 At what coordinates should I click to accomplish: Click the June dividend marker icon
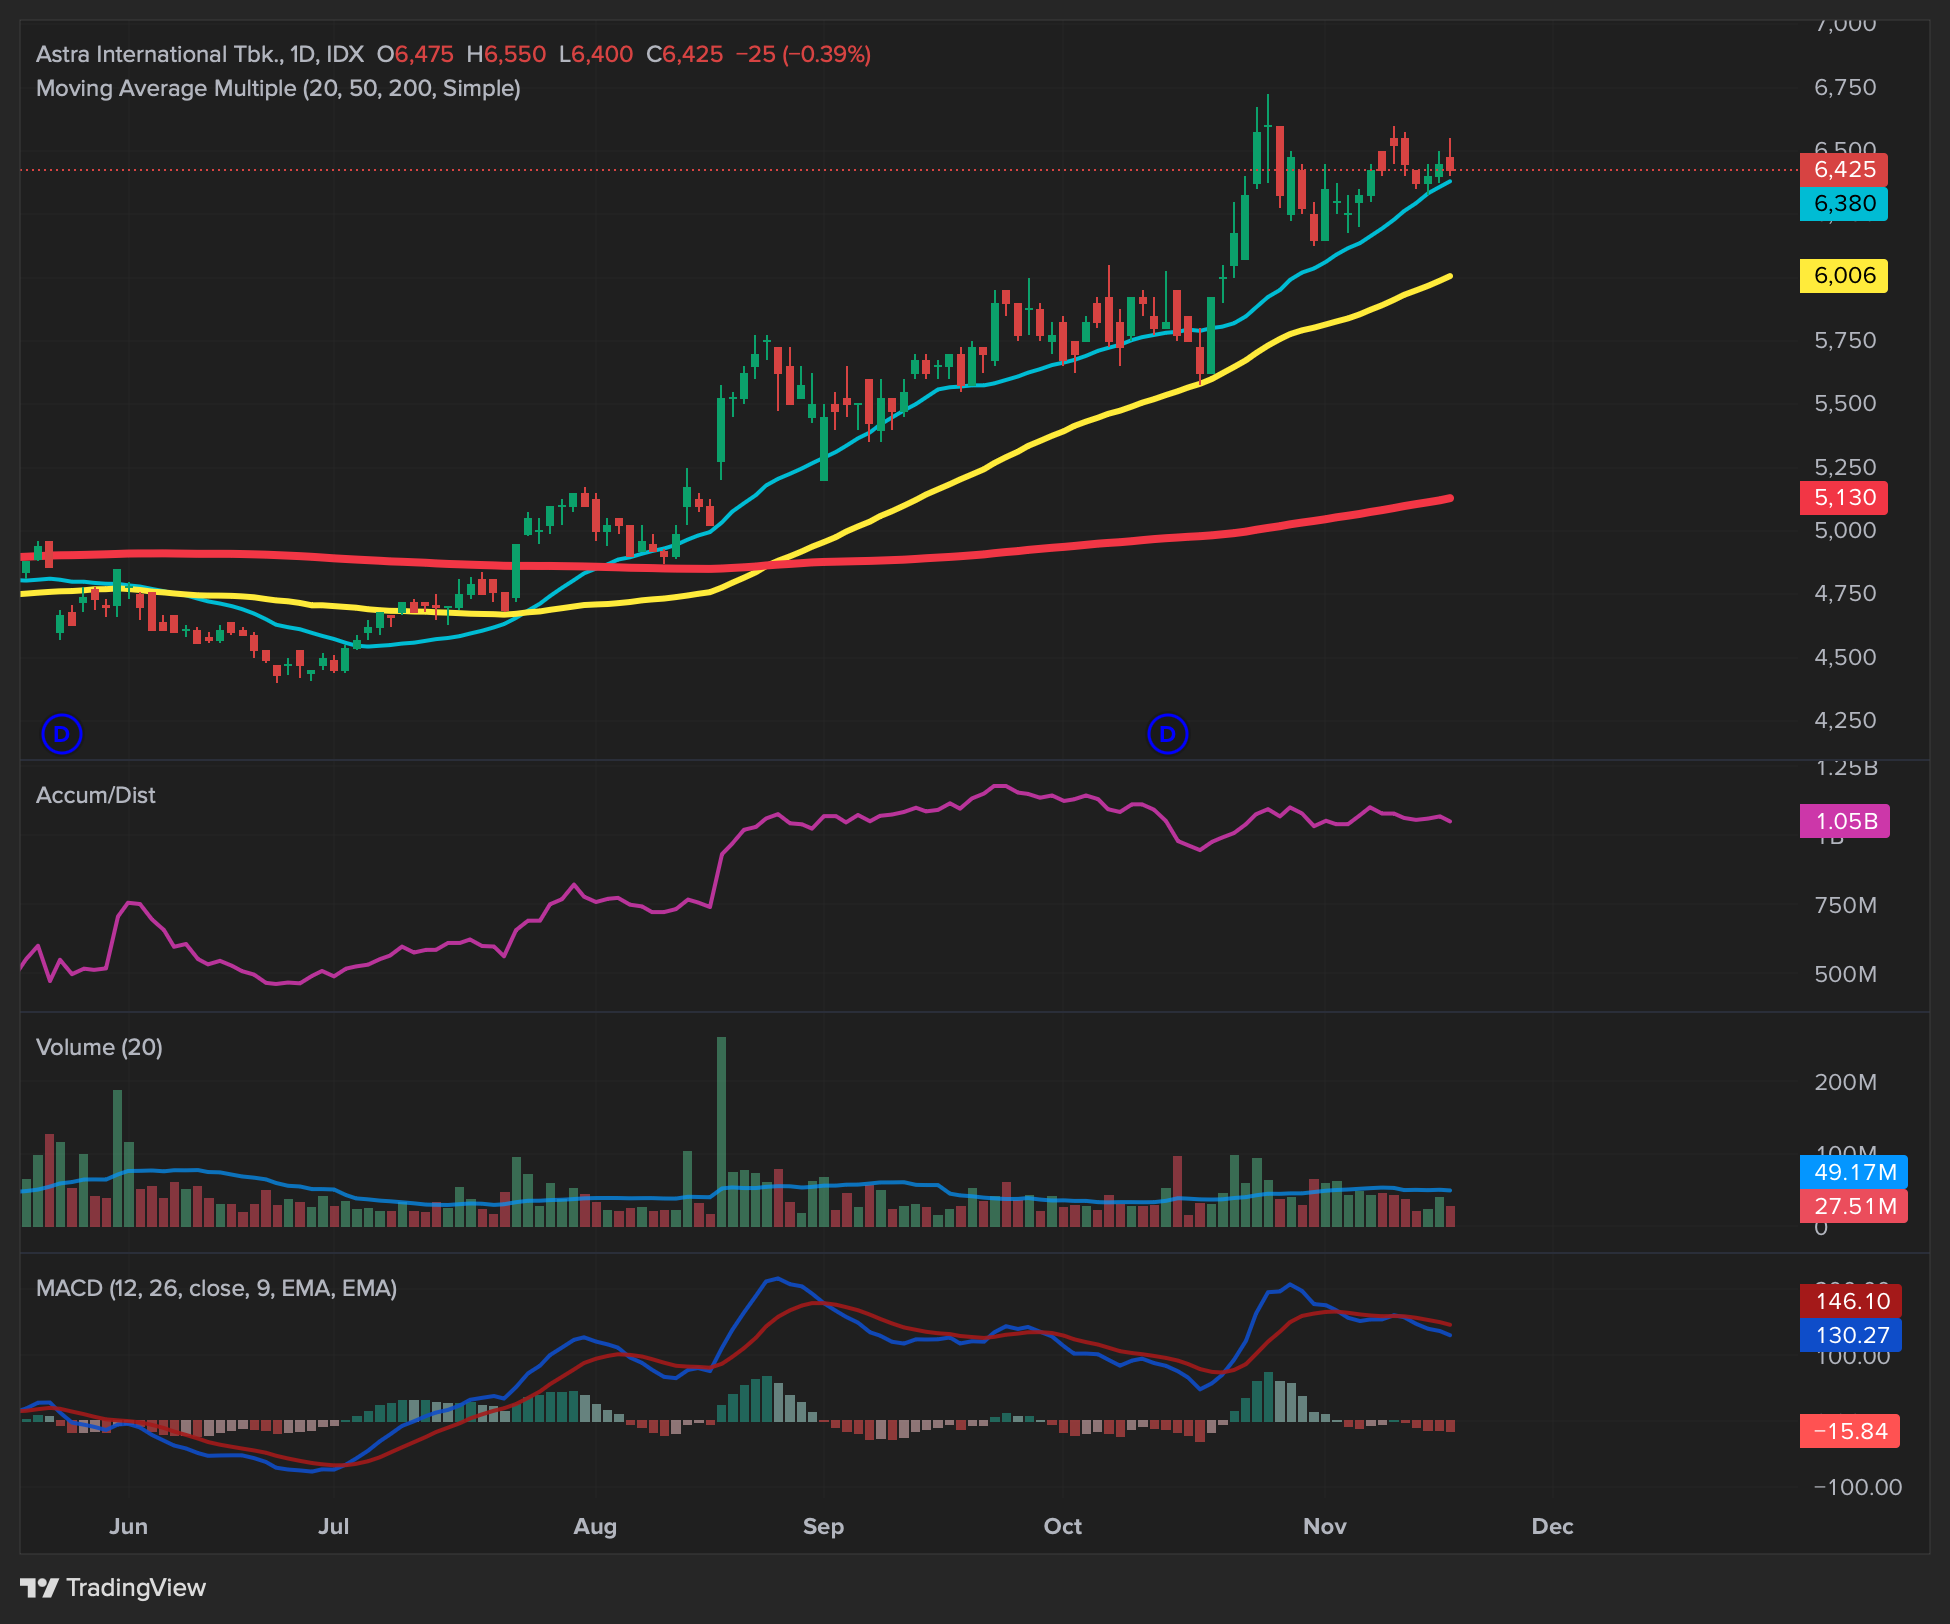pyautogui.click(x=62, y=734)
